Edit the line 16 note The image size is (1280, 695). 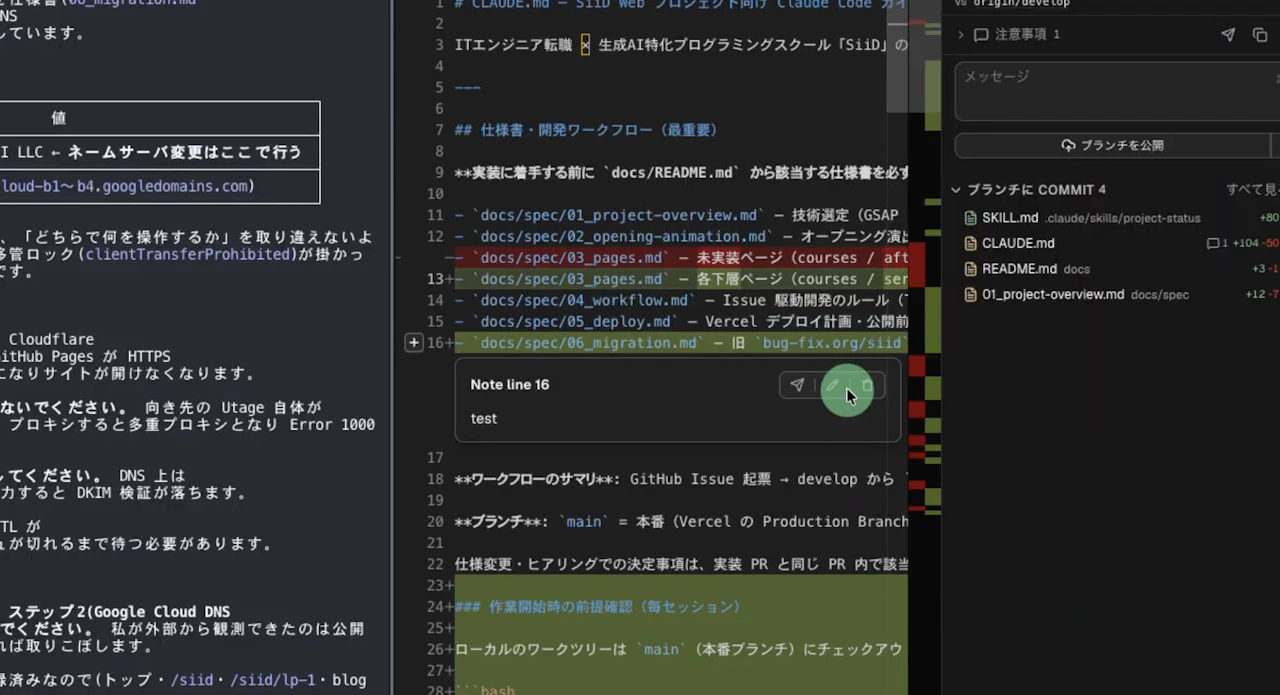(832, 385)
